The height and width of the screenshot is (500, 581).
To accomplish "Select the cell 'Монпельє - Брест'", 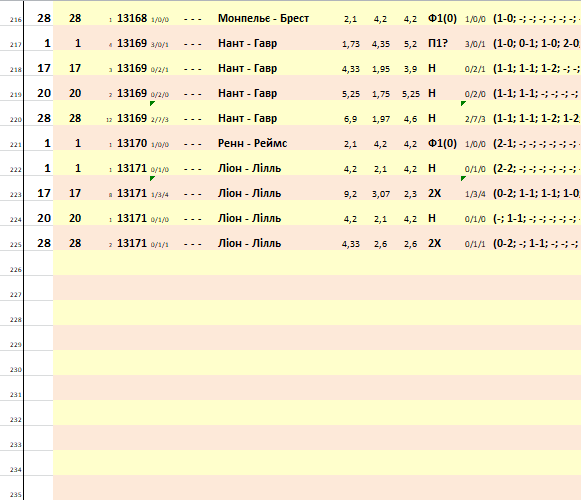I will click(x=263, y=18).
